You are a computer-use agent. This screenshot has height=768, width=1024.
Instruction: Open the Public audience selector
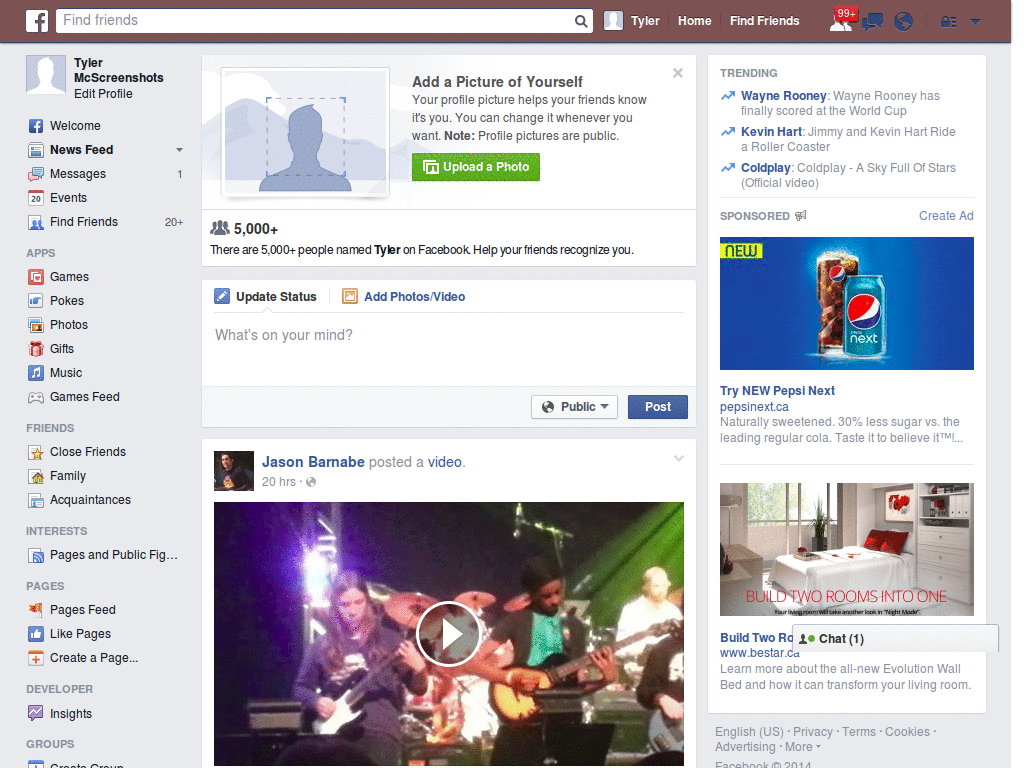(574, 407)
